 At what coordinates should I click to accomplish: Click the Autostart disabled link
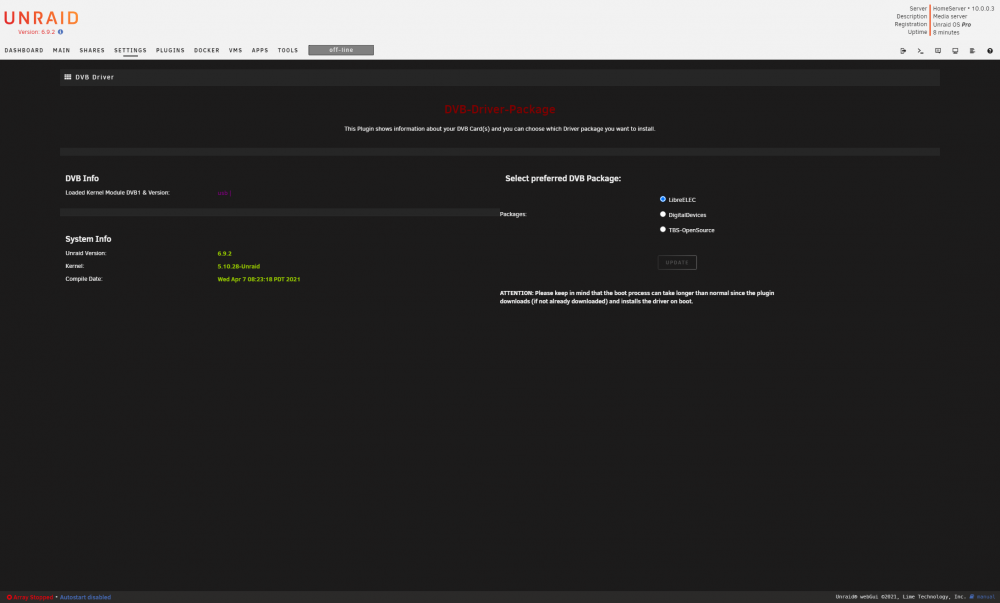coord(85,597)
